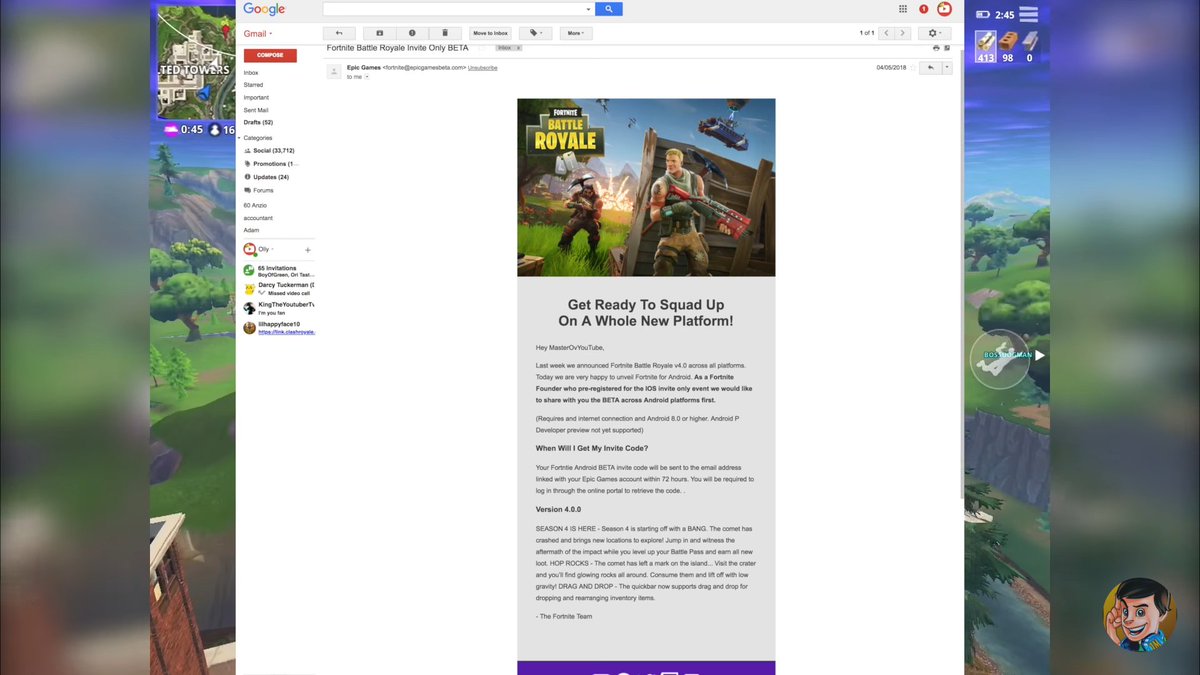1200x675 pixels.
Task: Open the Important folder
Action: pyautogui.click(x=256, y=98)
